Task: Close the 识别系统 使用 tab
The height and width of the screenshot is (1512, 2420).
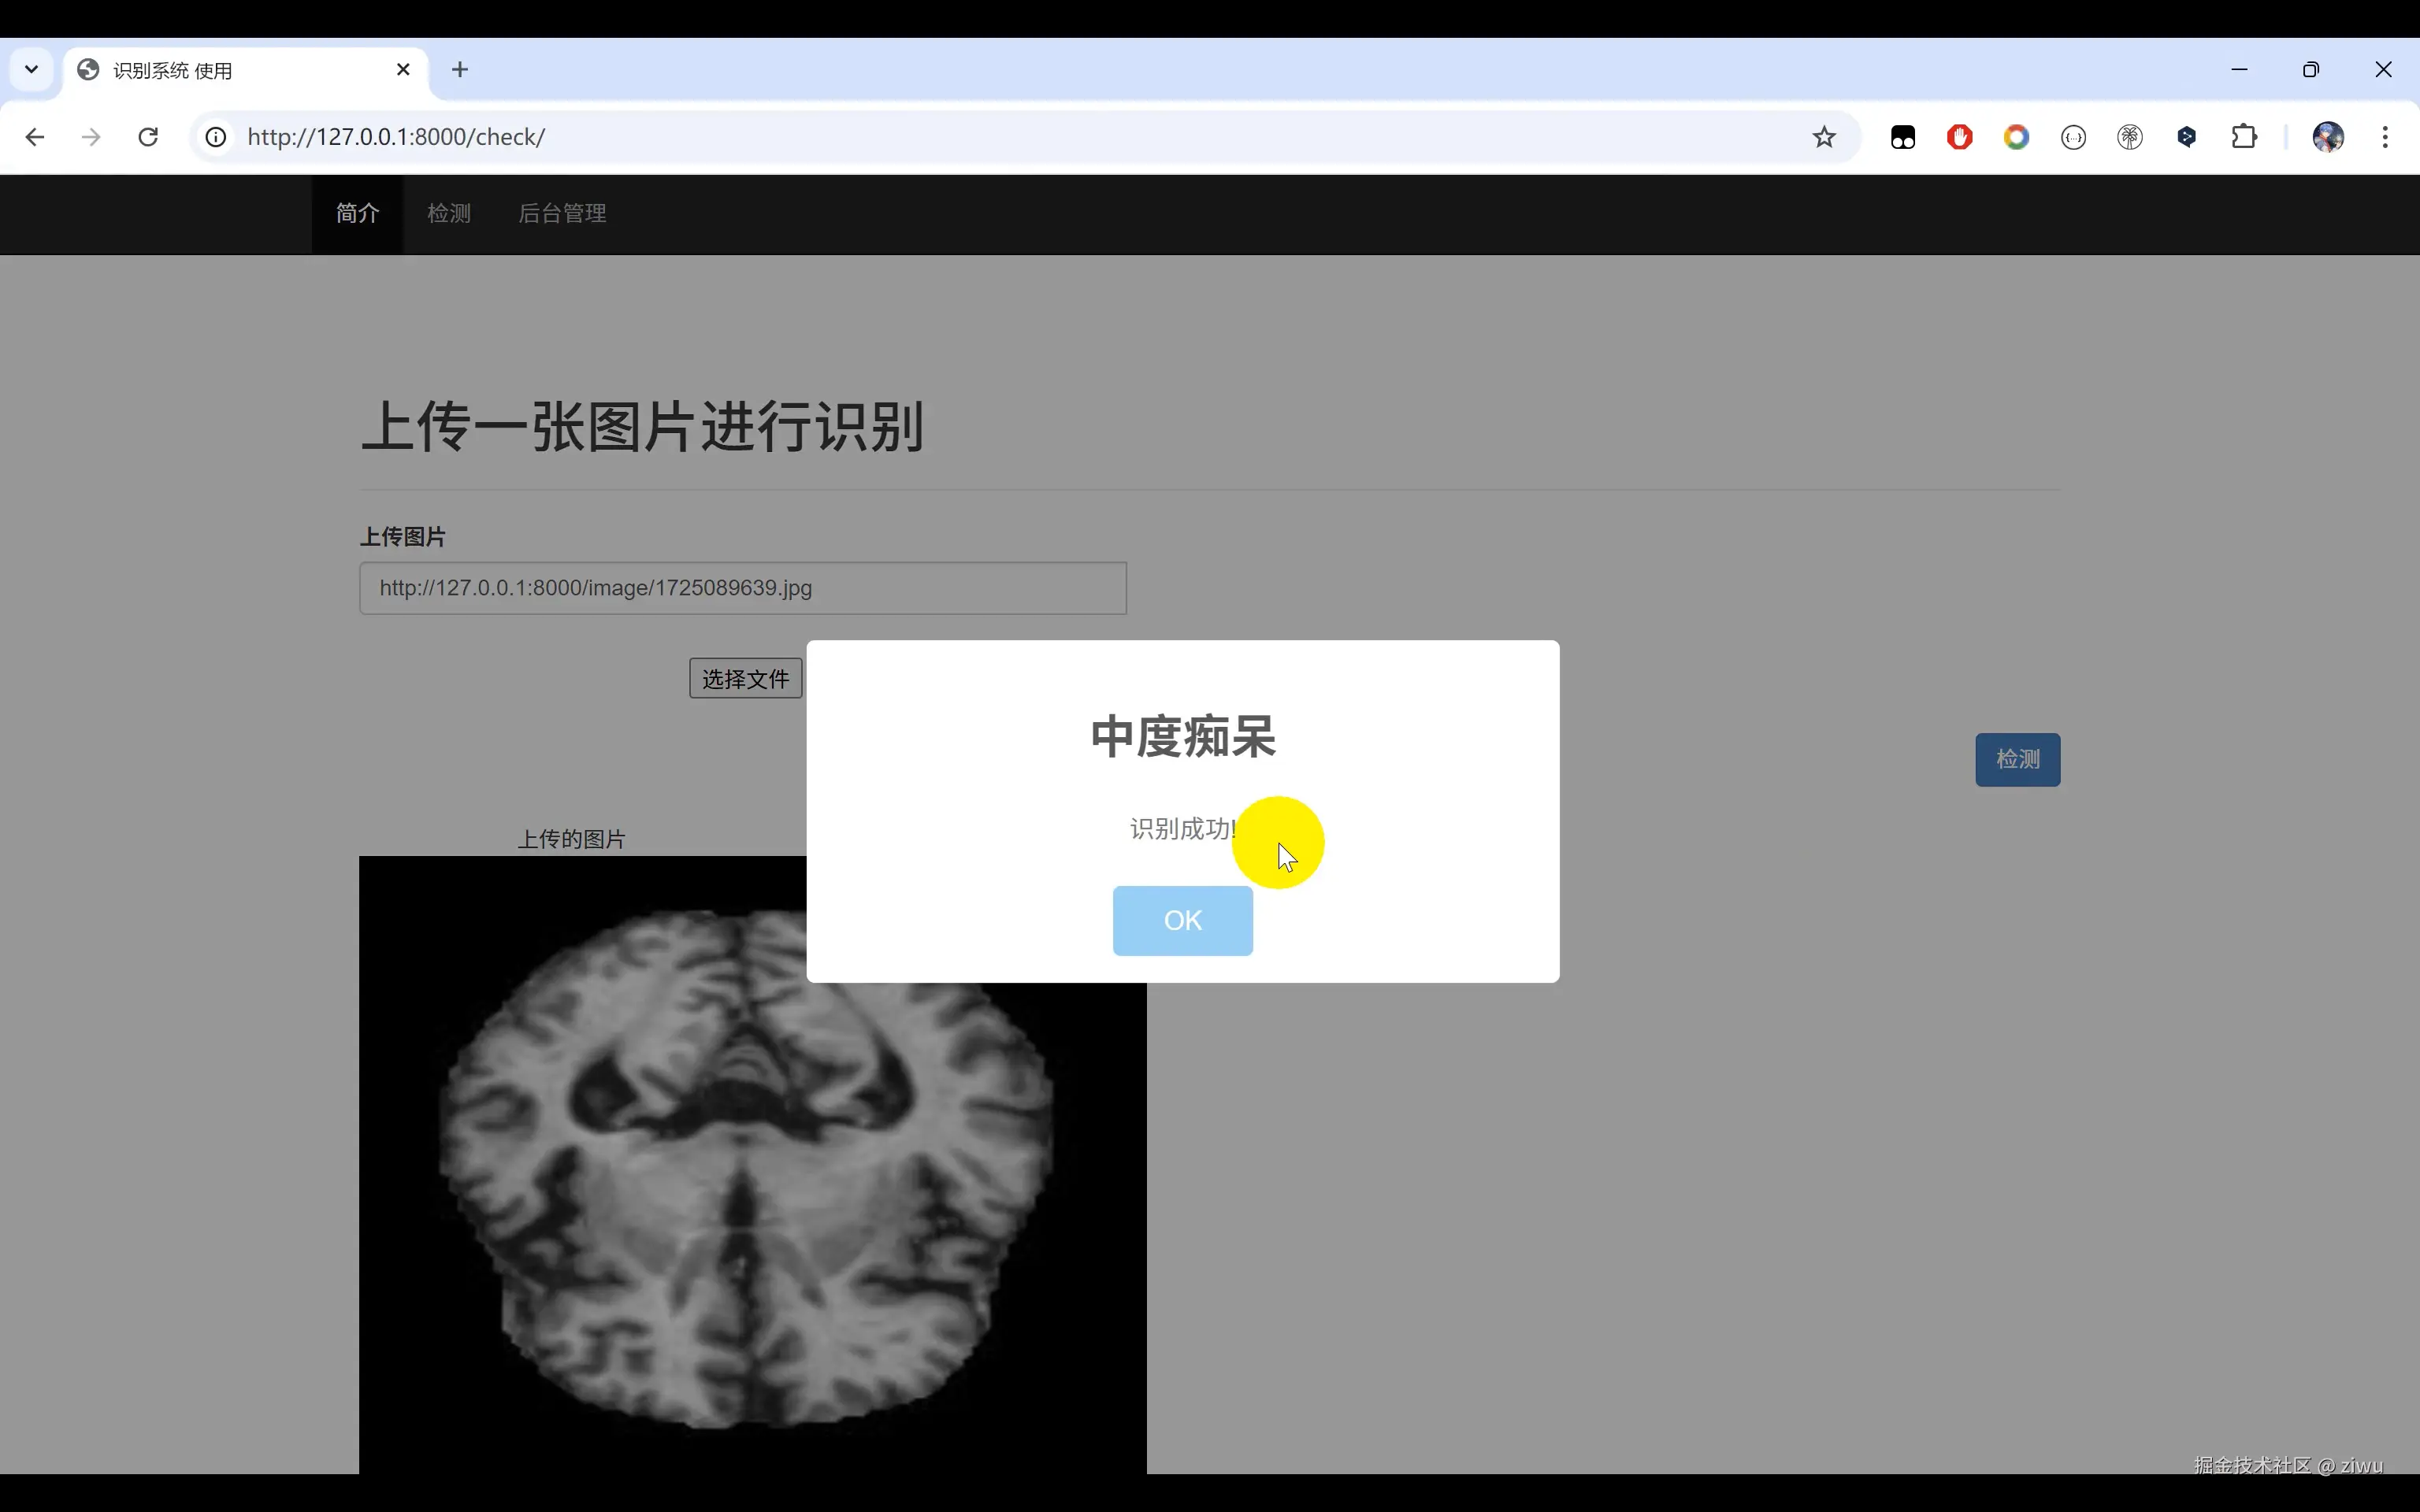Action: [403, 70]
